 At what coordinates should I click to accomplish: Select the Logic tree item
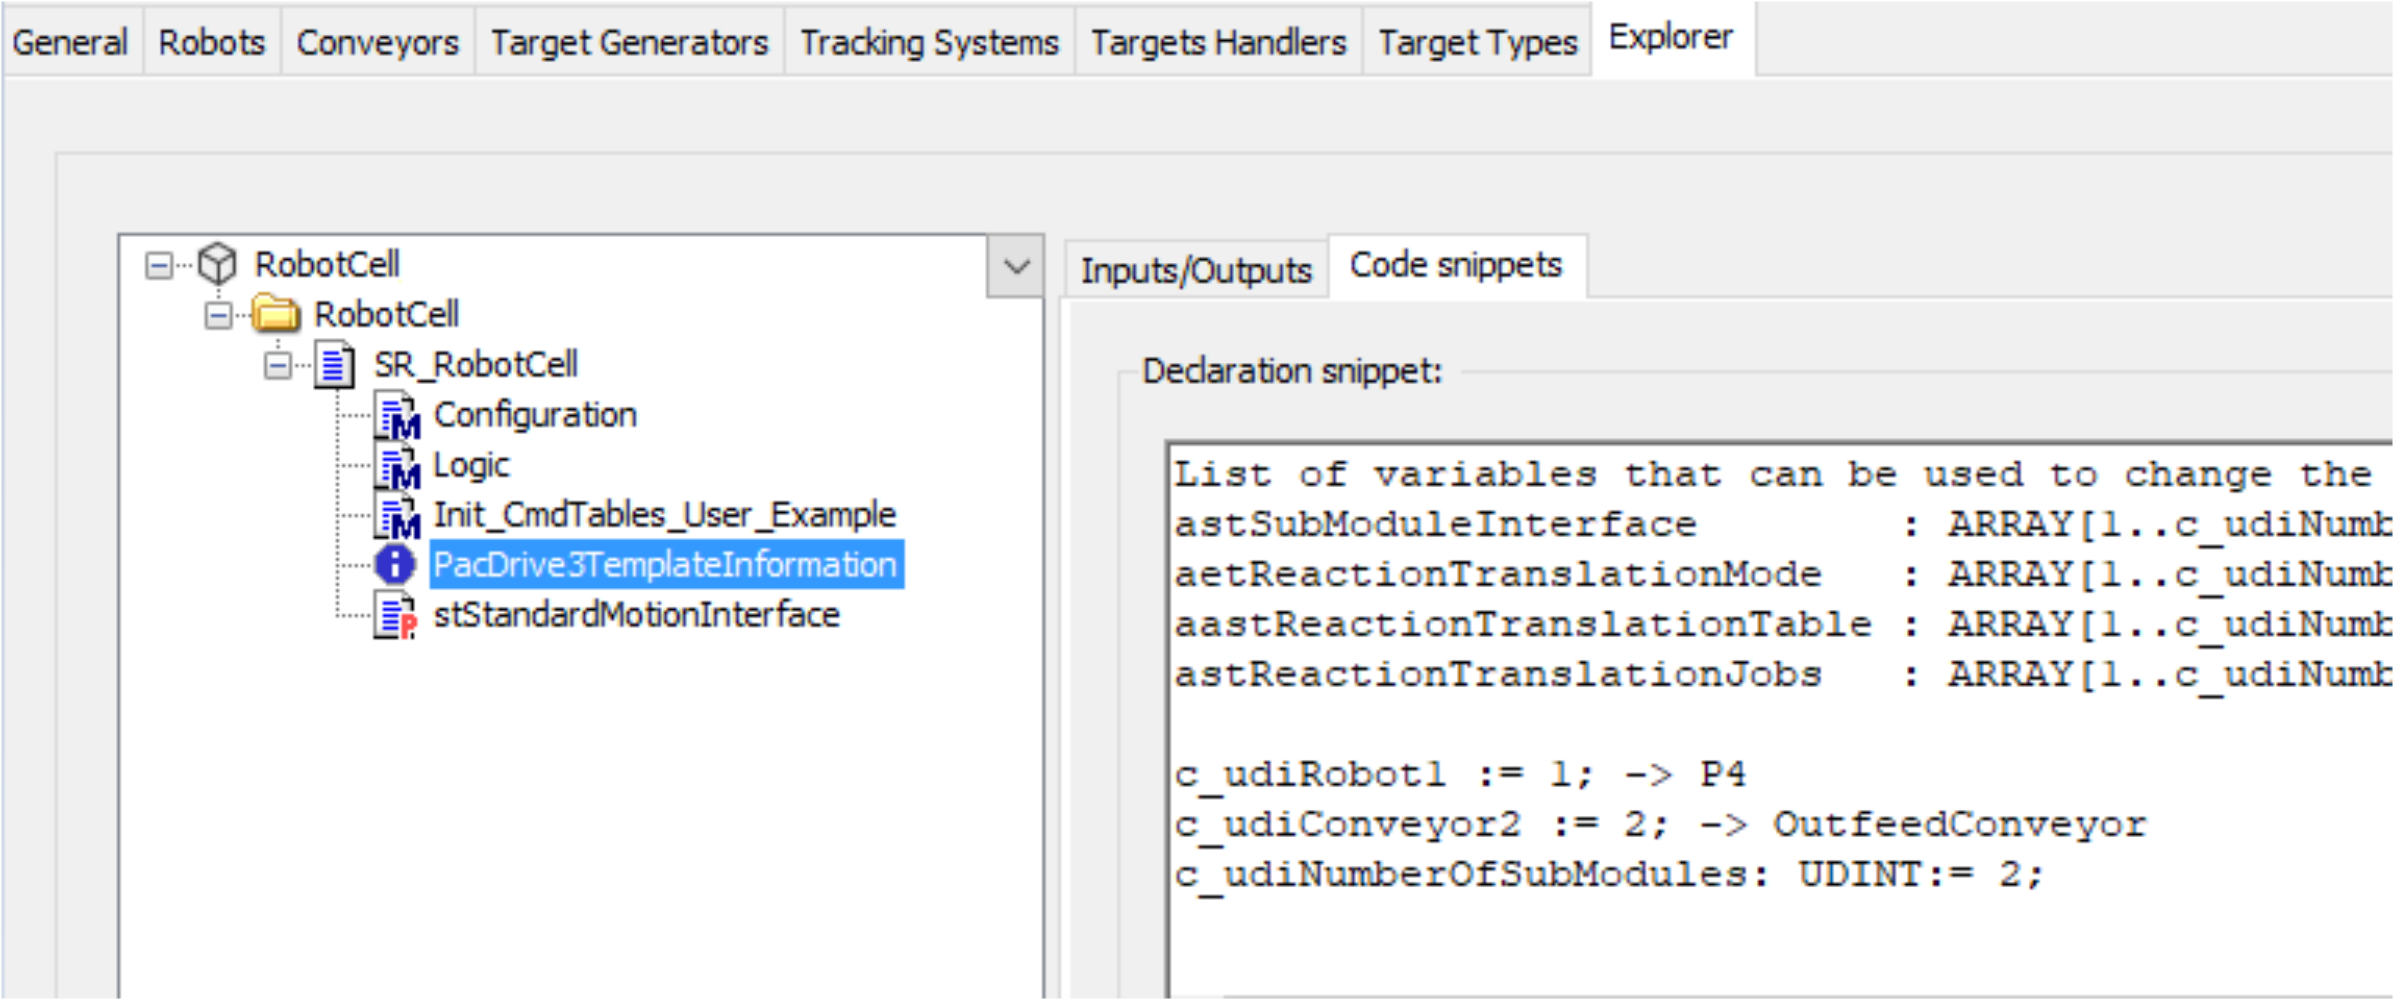470,464
